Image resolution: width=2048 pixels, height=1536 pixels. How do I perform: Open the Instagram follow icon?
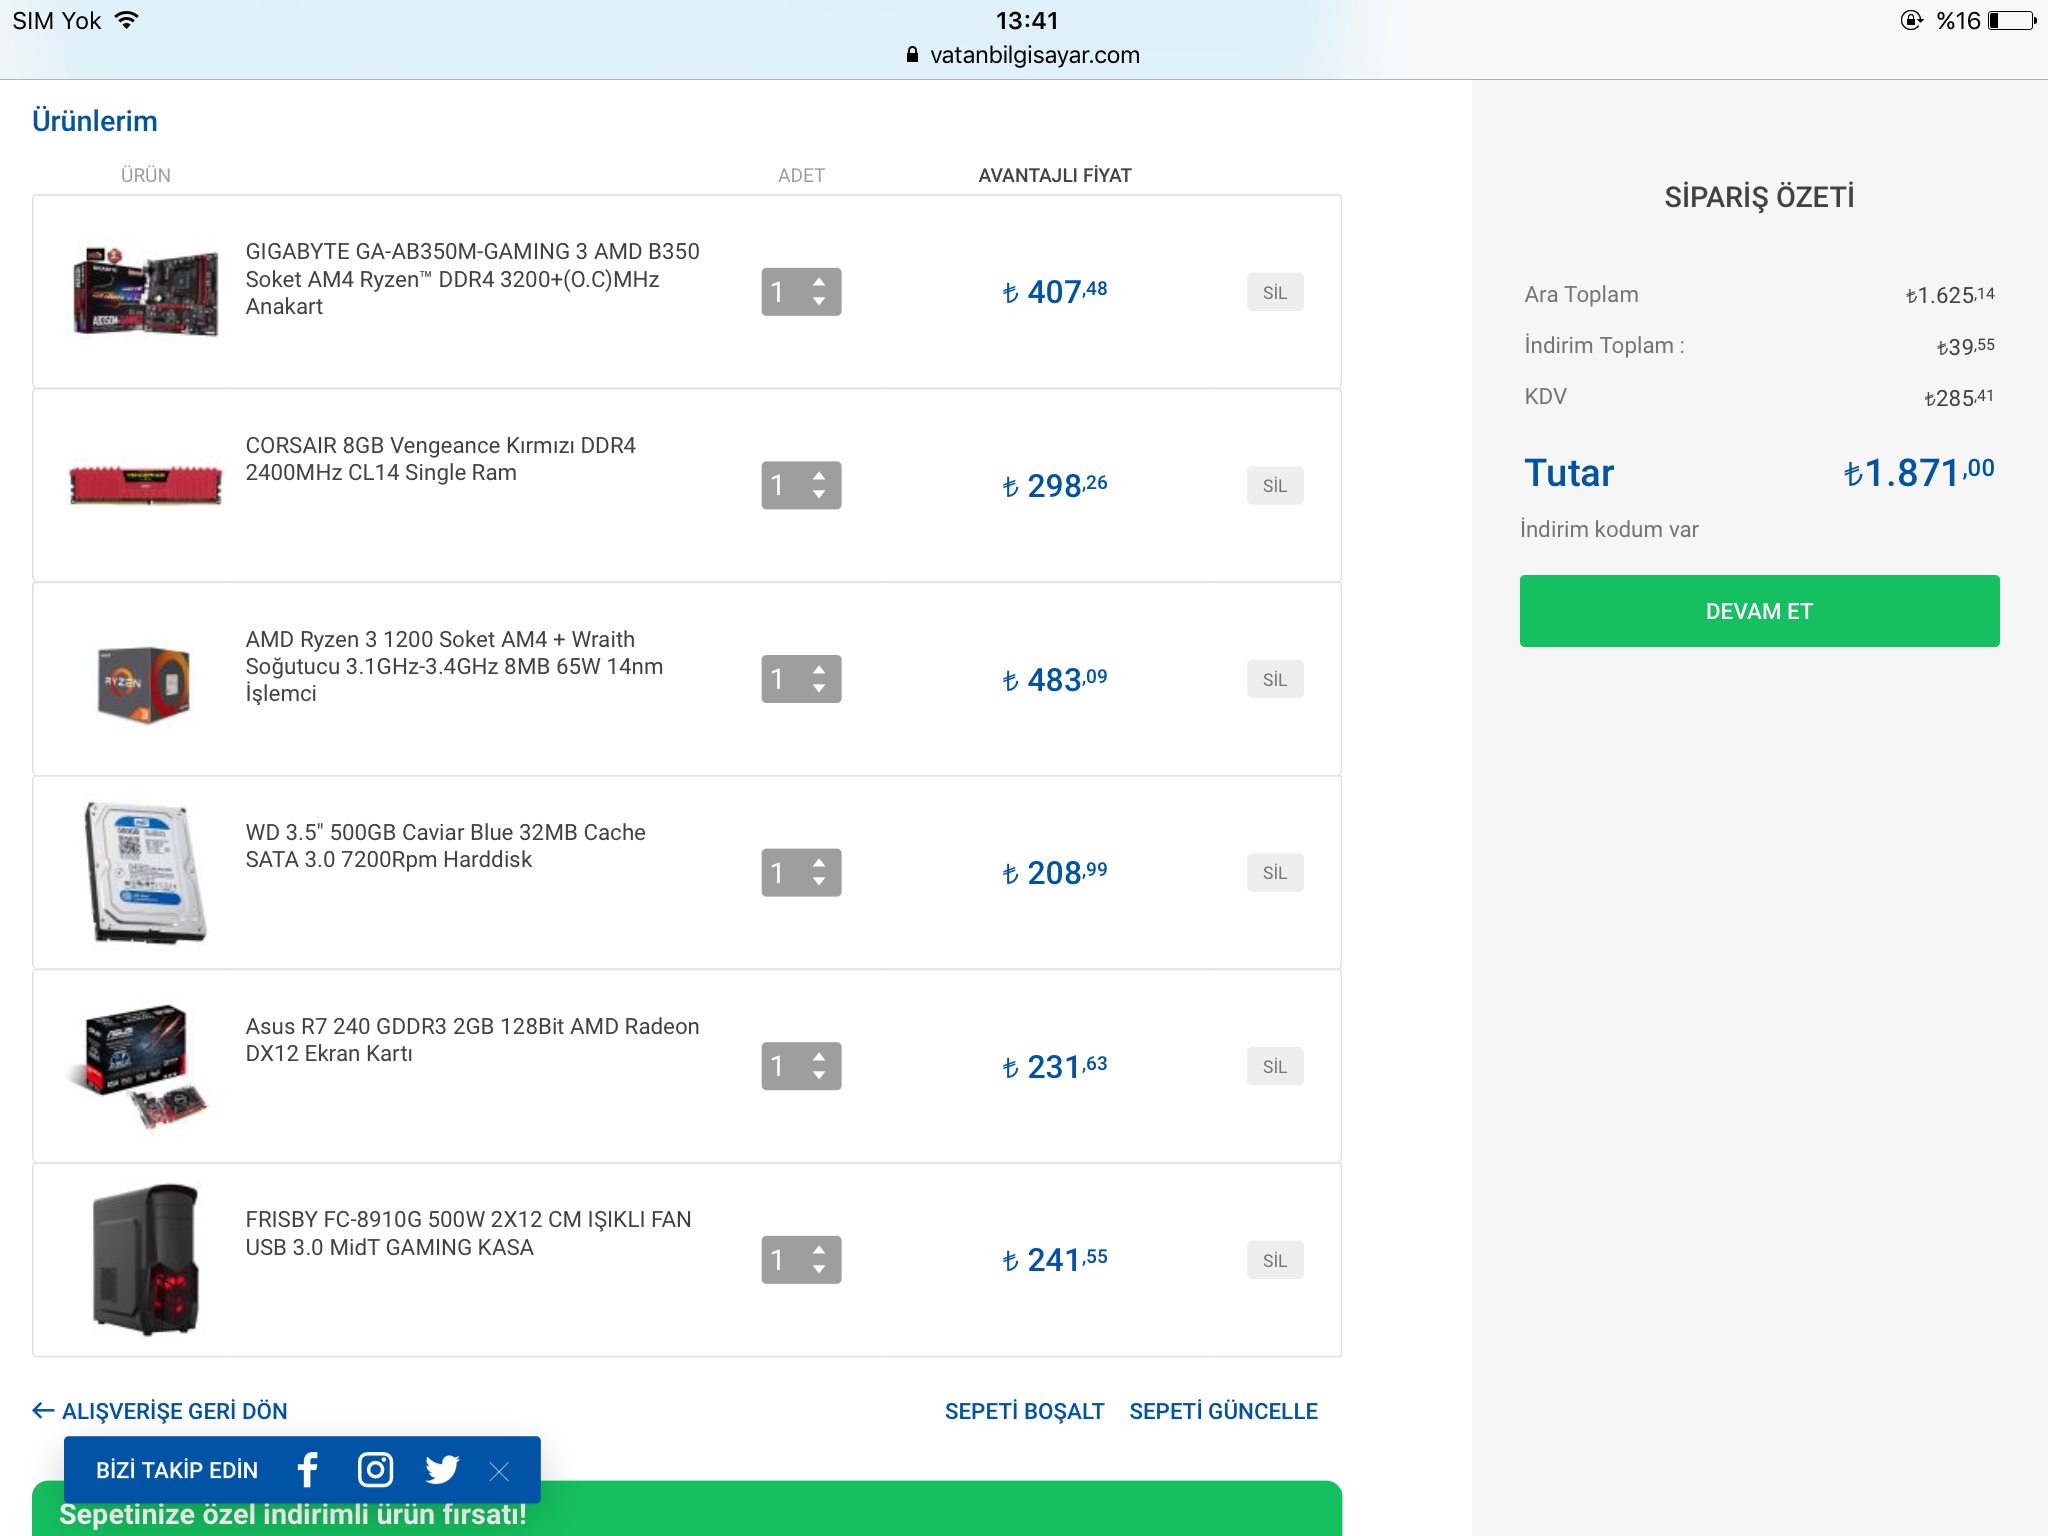tap(375, 1469)
